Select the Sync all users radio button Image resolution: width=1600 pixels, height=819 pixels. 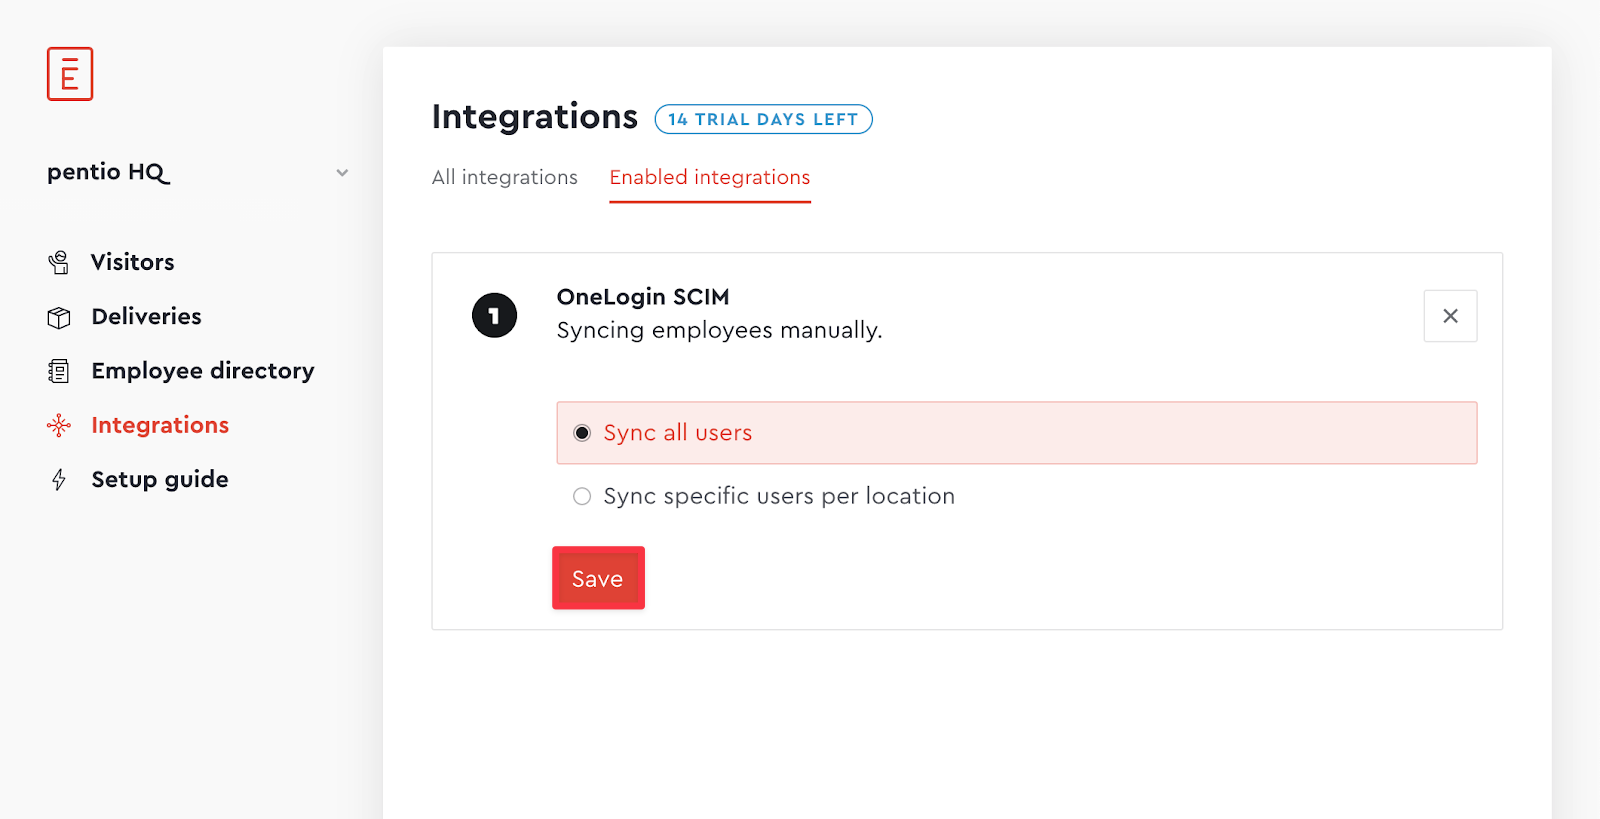(582, 433)
